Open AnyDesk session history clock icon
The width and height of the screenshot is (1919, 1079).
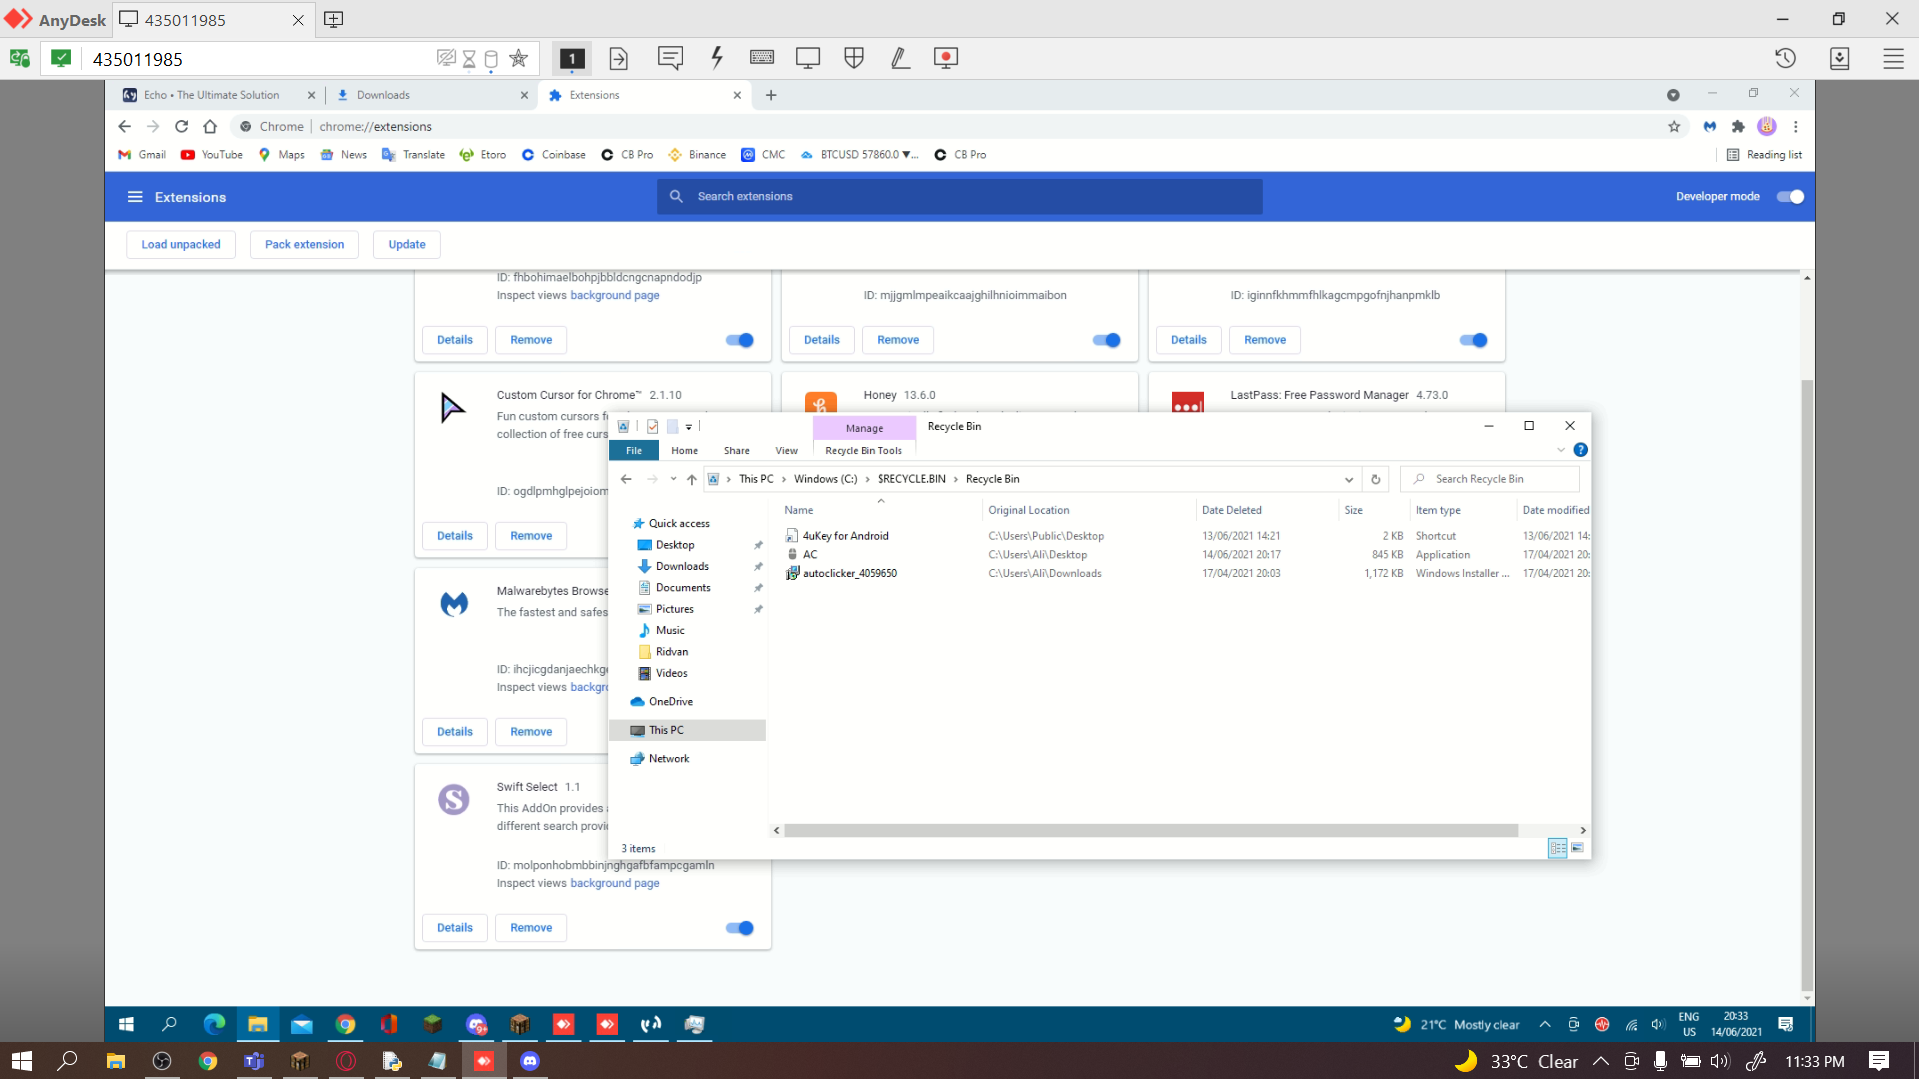(x=1785, y=58)
